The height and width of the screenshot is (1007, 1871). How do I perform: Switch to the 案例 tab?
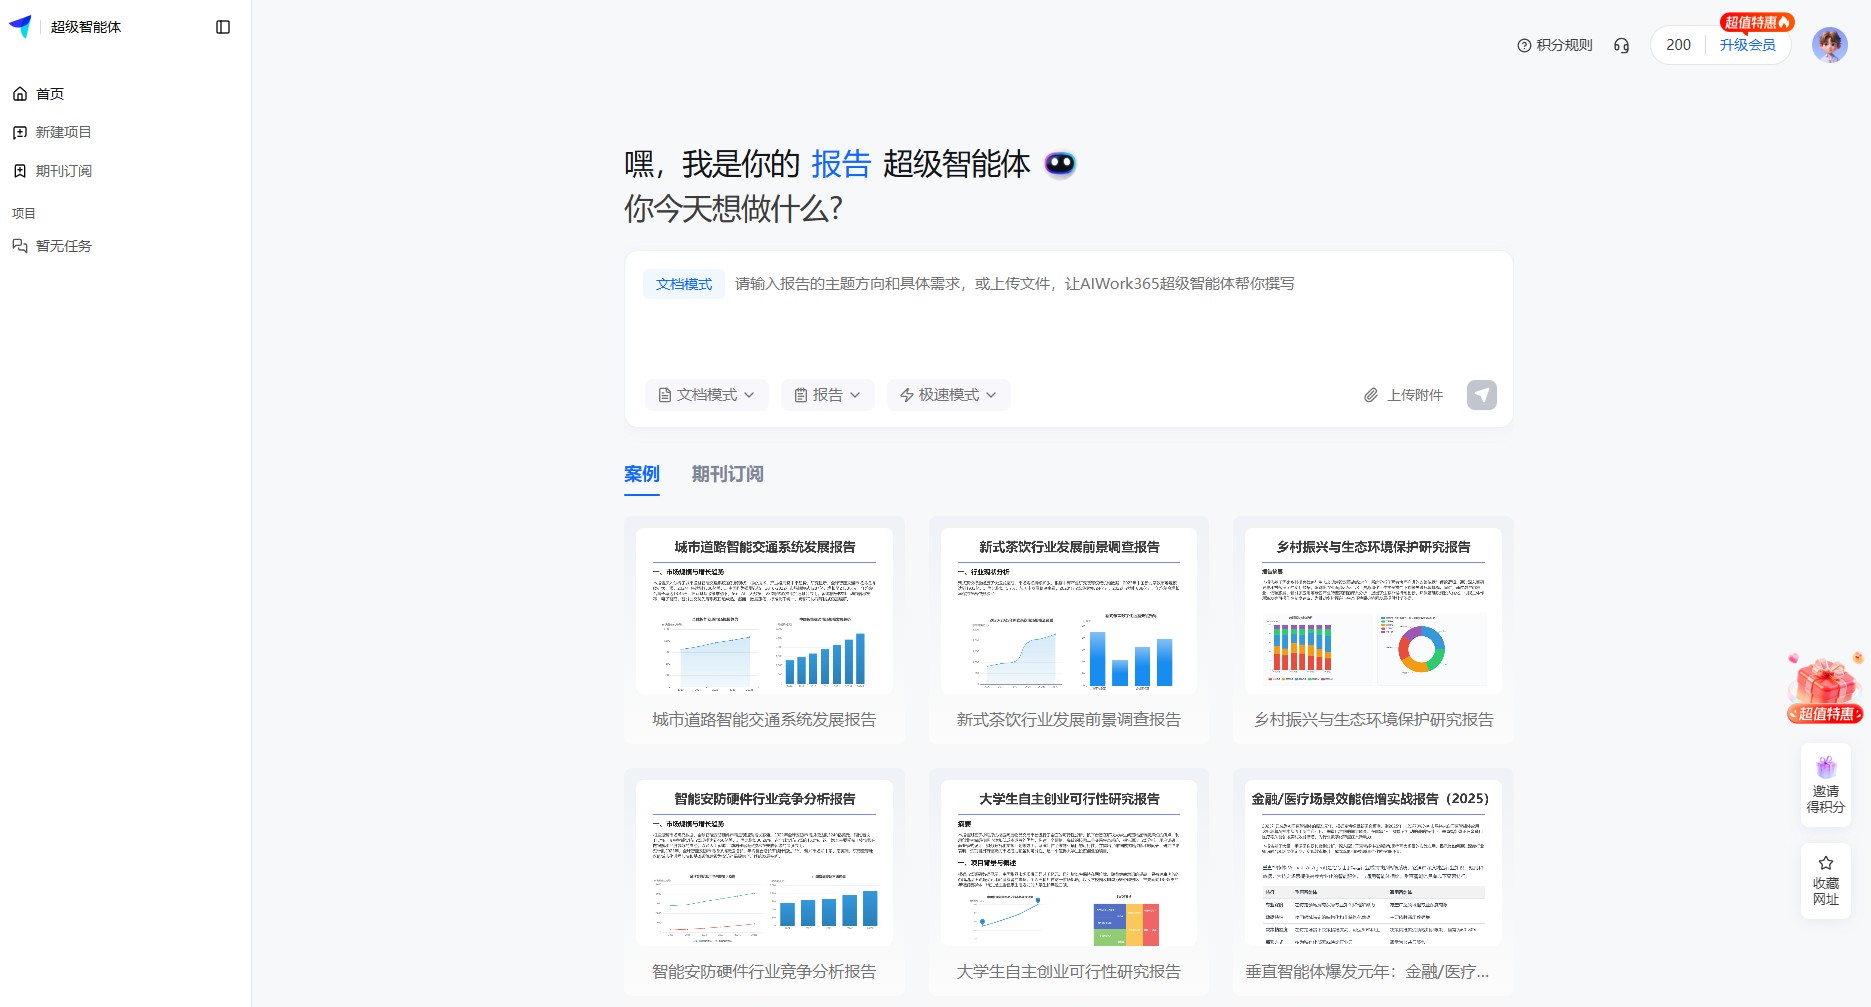click(642, 474)
